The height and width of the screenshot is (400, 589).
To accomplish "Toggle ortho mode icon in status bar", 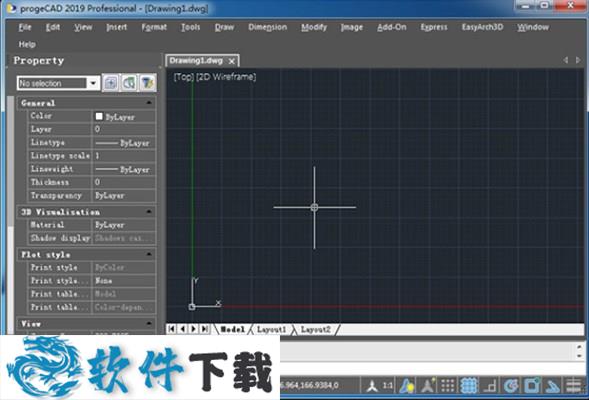I will click(490, 386).
